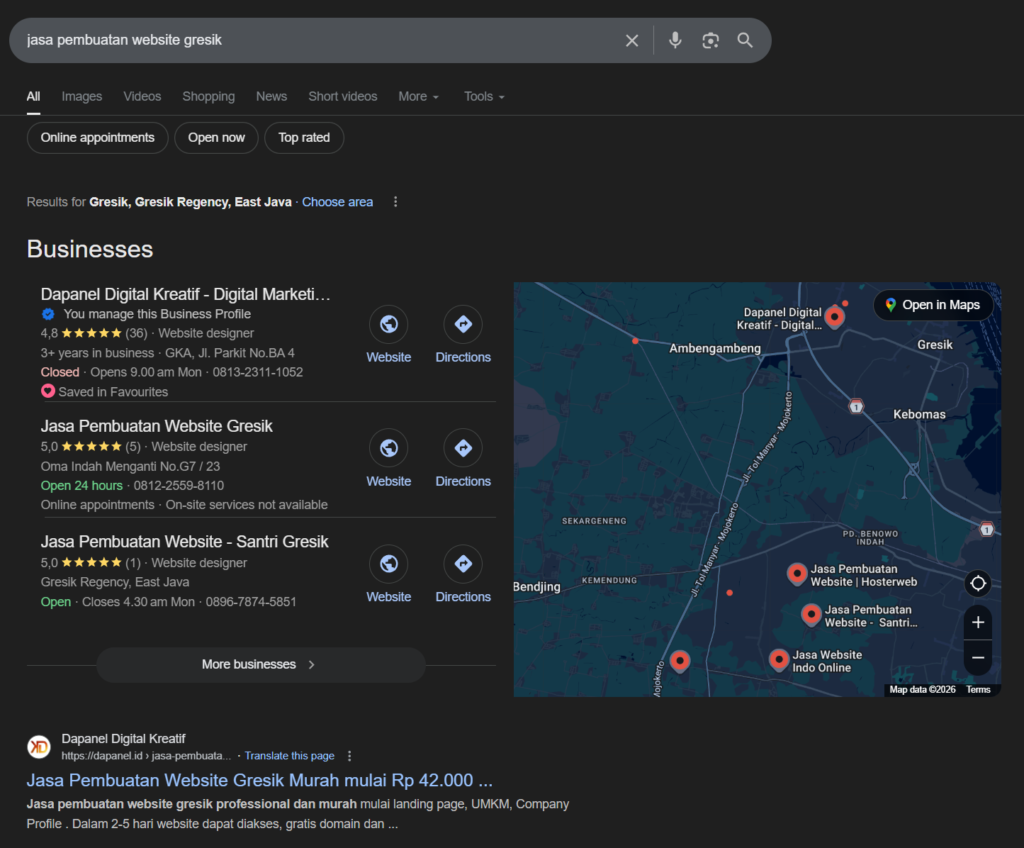This screenshot has height=848, width=1024.
Task: Click Jasa Pembuatan Website Hosterweb map pin
Action: click(x=797, y=574)
